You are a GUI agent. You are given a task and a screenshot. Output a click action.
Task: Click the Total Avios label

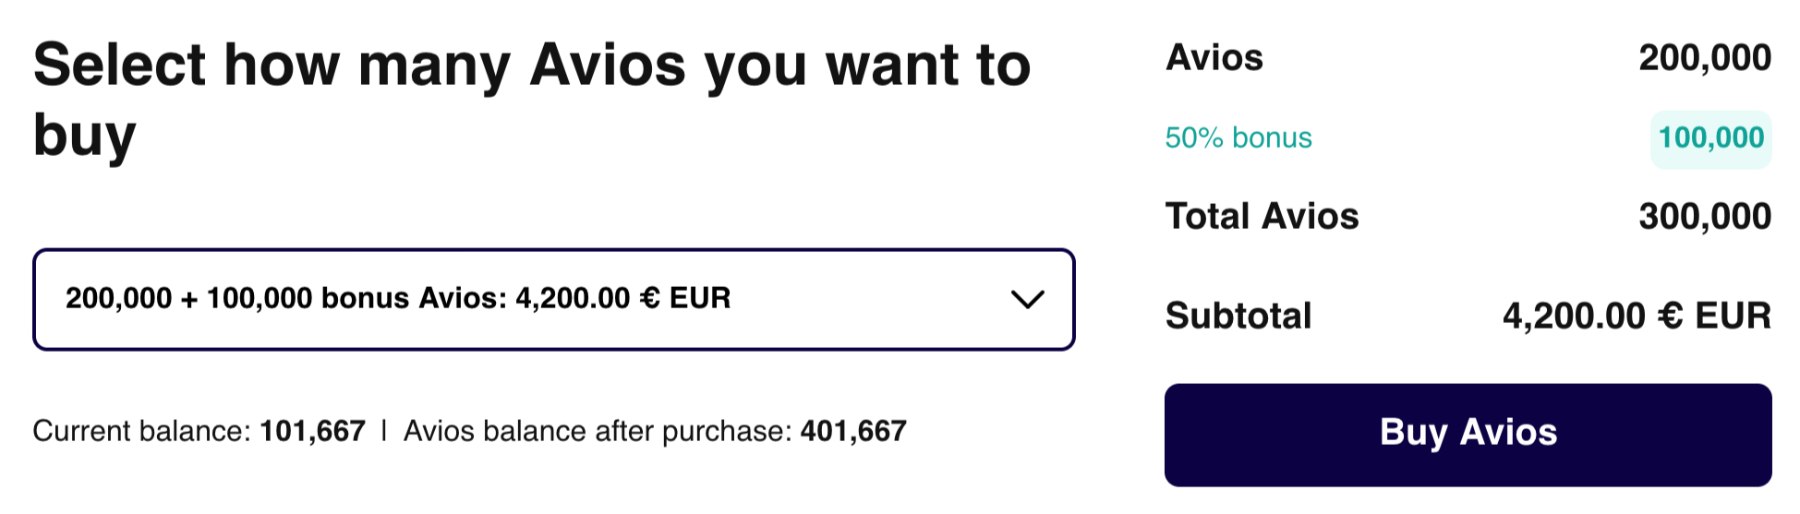[1262, 216]
